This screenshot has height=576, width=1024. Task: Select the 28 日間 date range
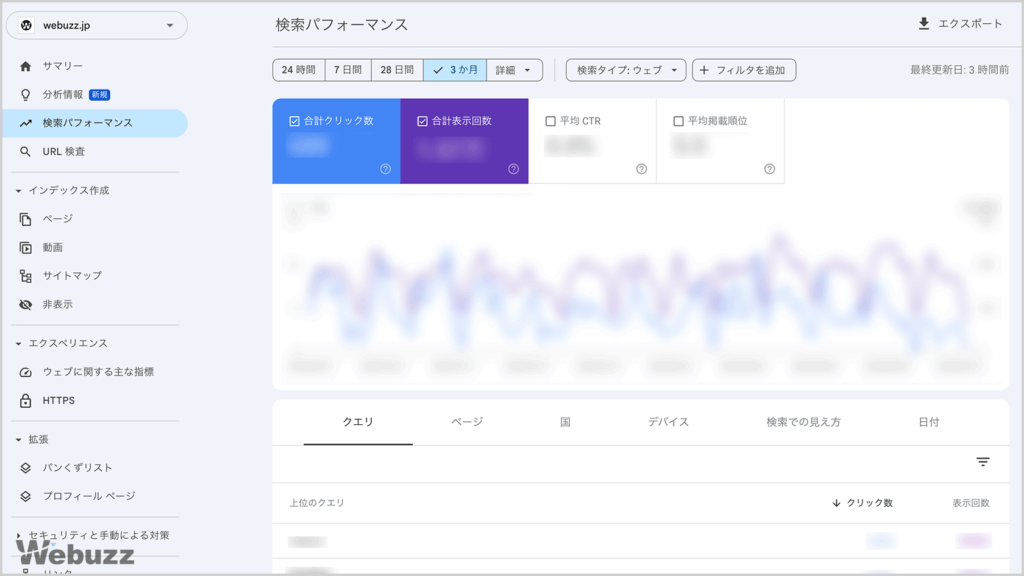[397, 70]
